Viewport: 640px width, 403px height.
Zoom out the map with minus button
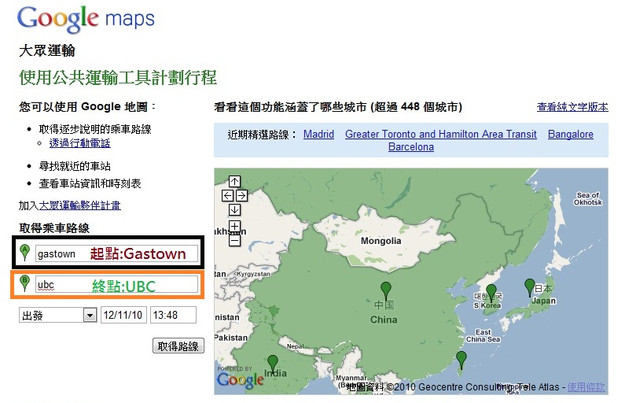coord(234,241)
